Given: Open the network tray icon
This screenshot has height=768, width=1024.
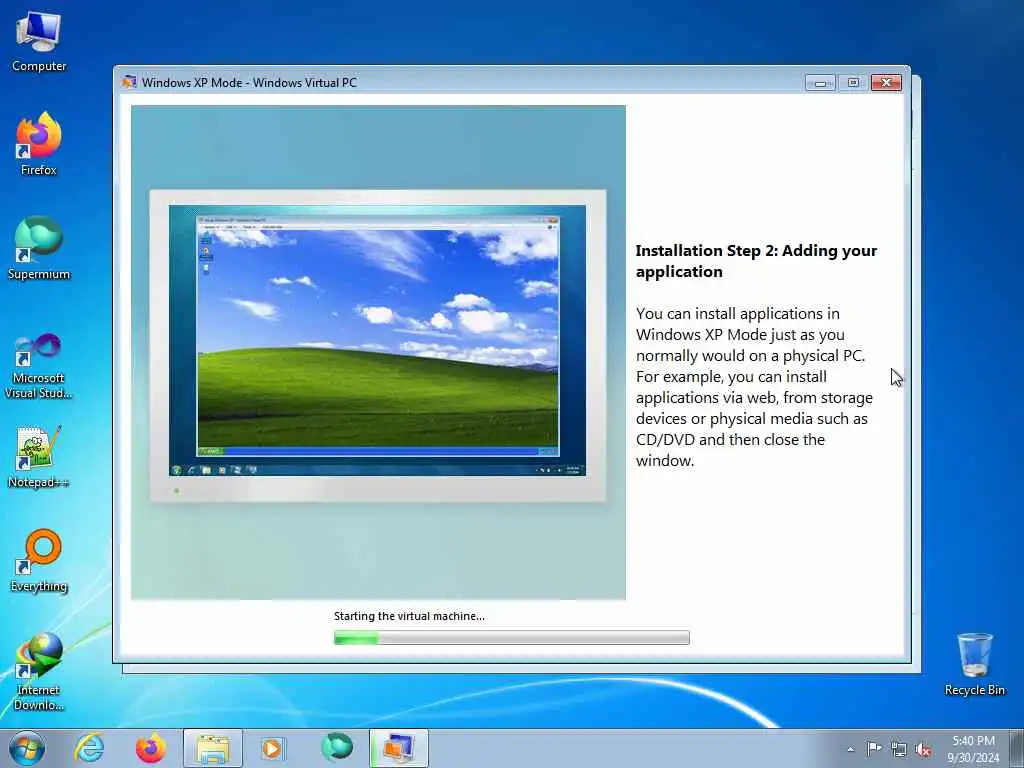Looking at the screenshot, I should 899,750.
